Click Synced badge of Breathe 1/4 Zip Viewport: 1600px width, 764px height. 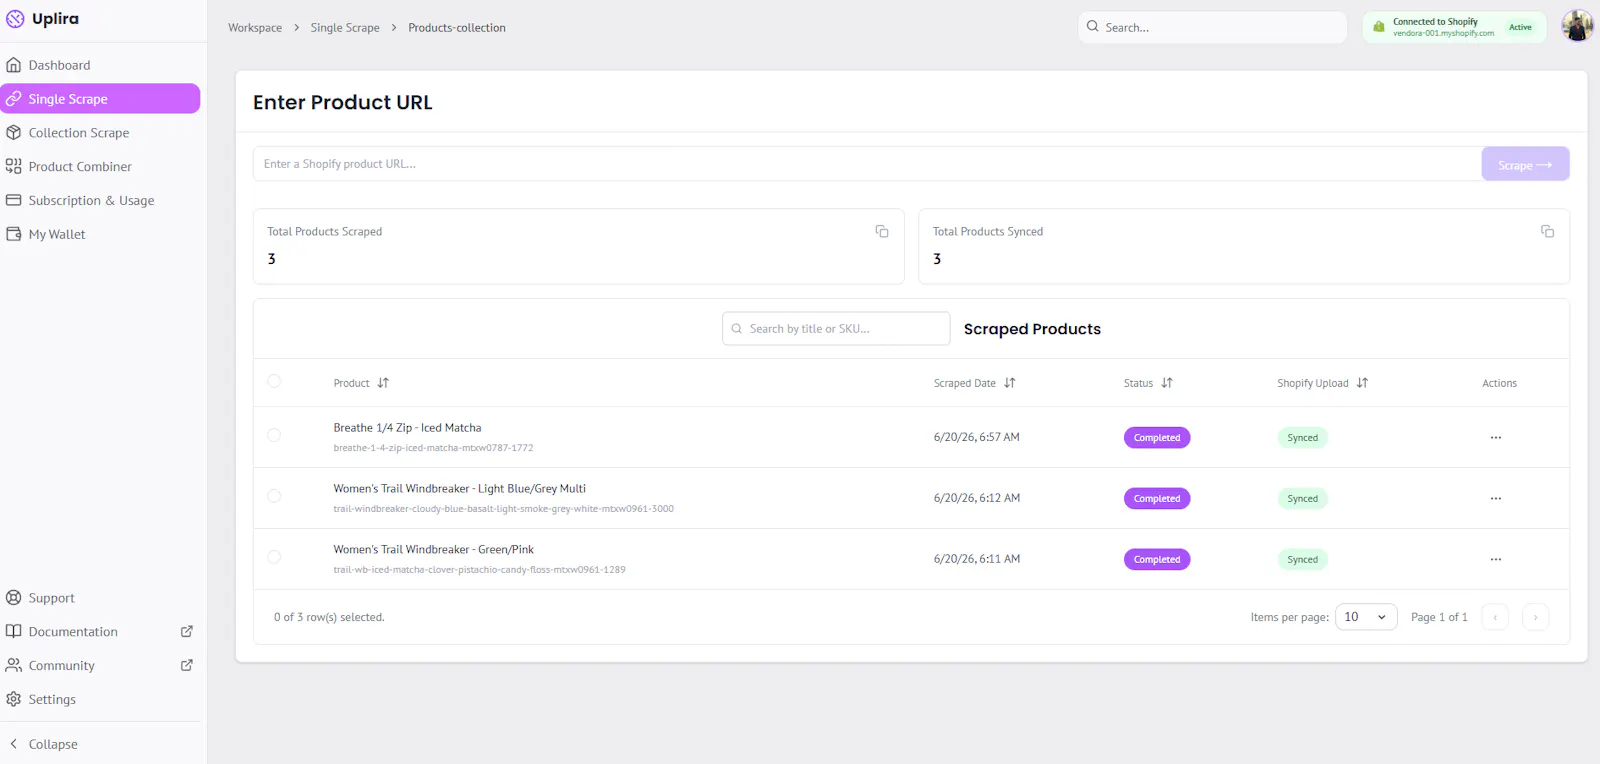[1302, 438]
